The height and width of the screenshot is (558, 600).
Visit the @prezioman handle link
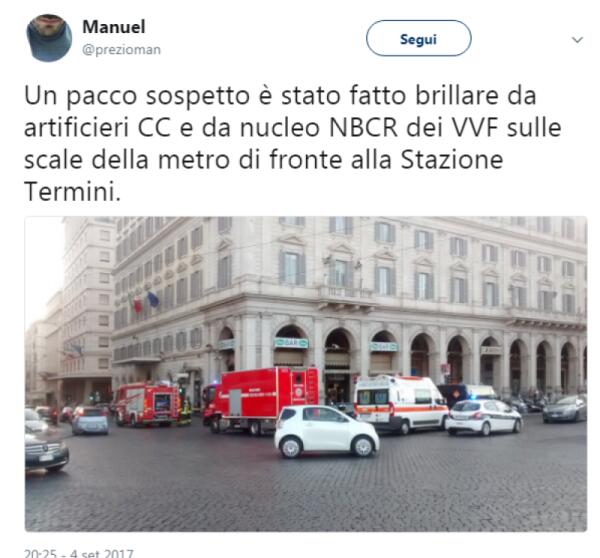[x=121, y=50]
